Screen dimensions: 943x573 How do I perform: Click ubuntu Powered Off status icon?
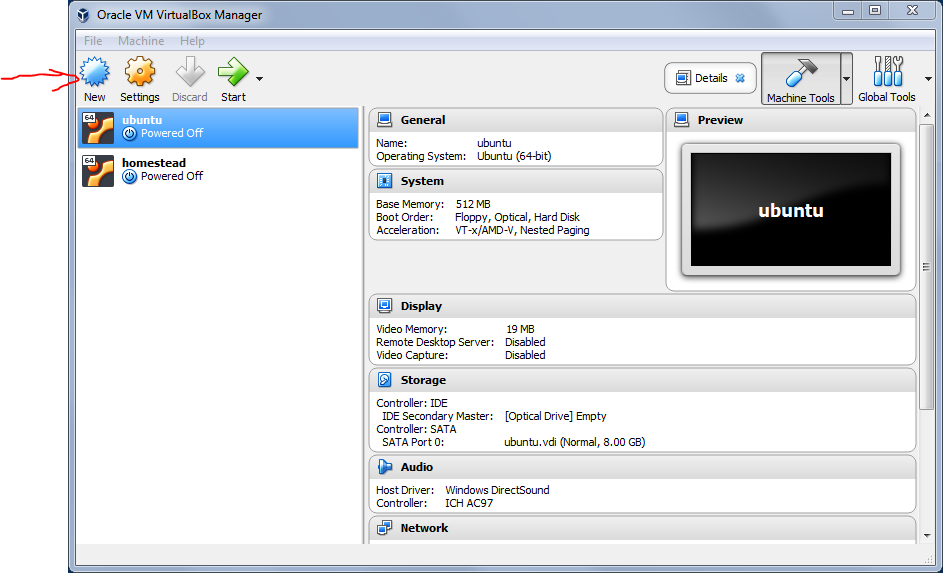129,133
